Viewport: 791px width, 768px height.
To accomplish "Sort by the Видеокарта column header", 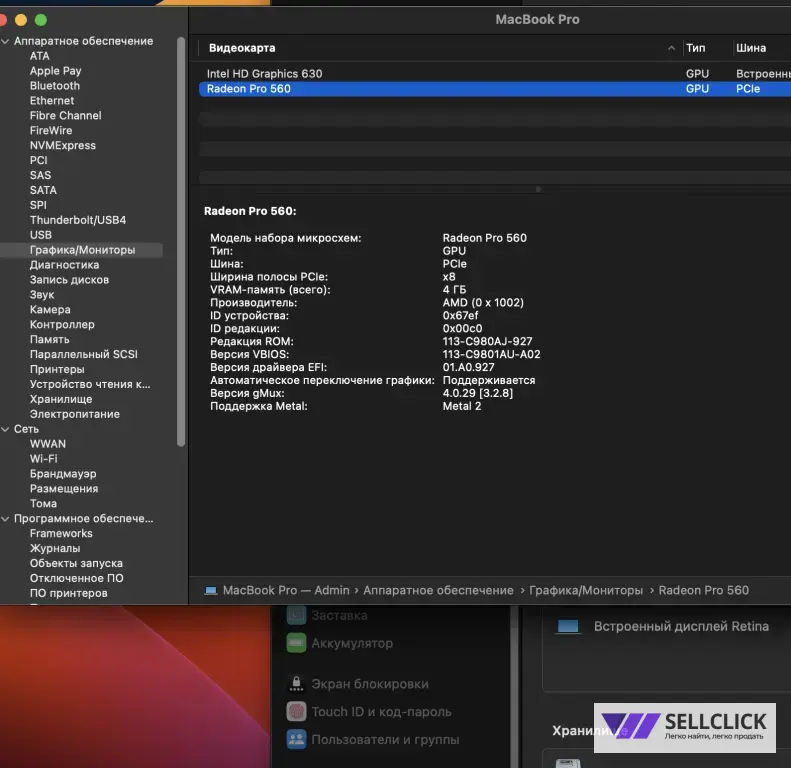I will click(242, 48).
